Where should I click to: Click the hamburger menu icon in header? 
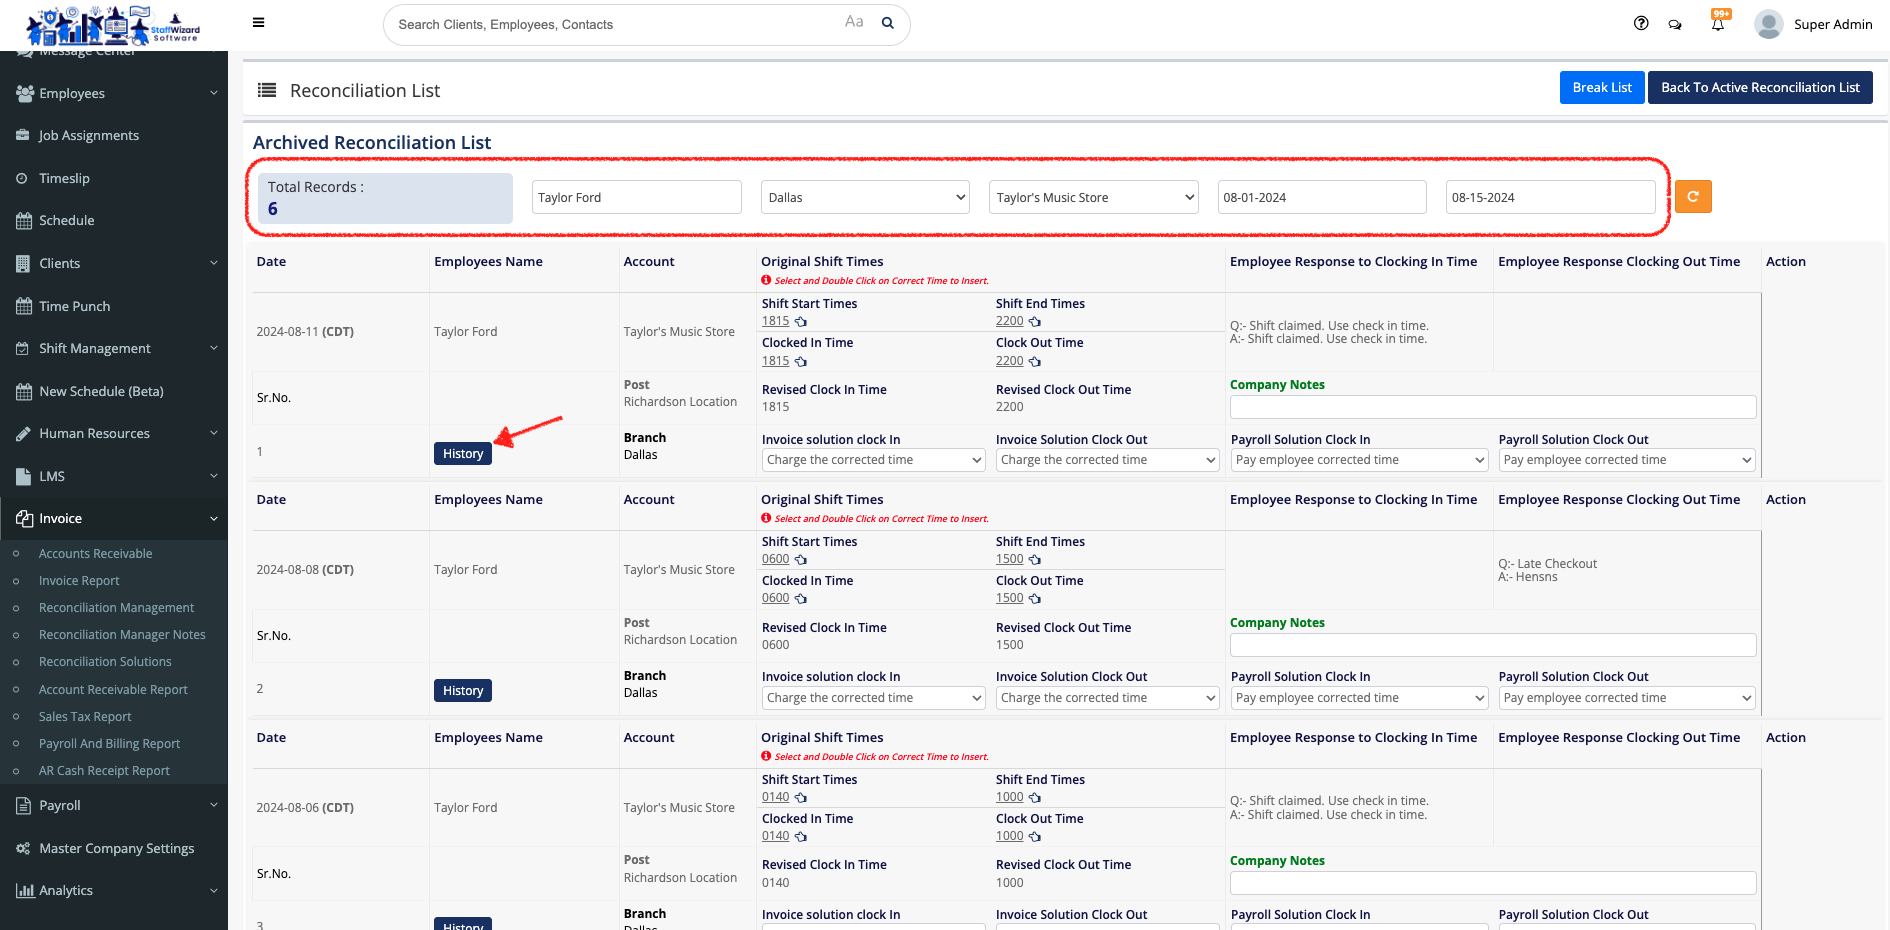click(x=259, y=23)
